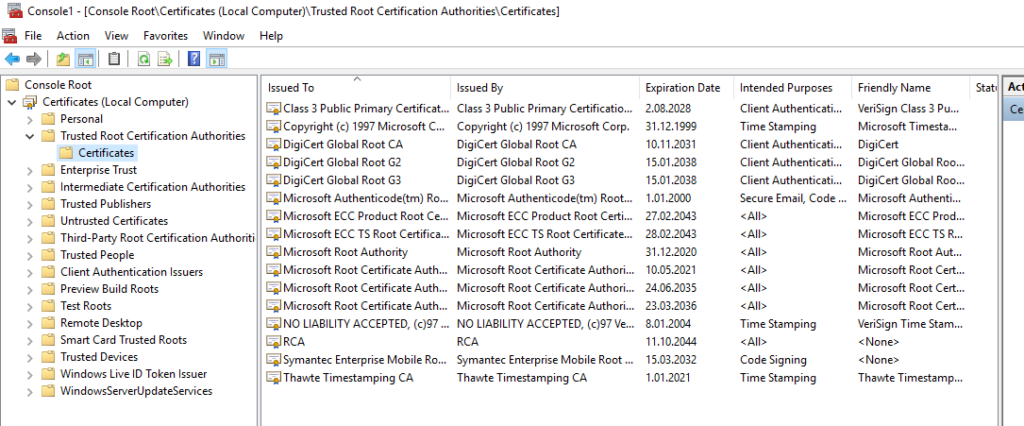Click the MMC console icon beside the File menu
Screen dimensions: 1024x426
(9, 36)
